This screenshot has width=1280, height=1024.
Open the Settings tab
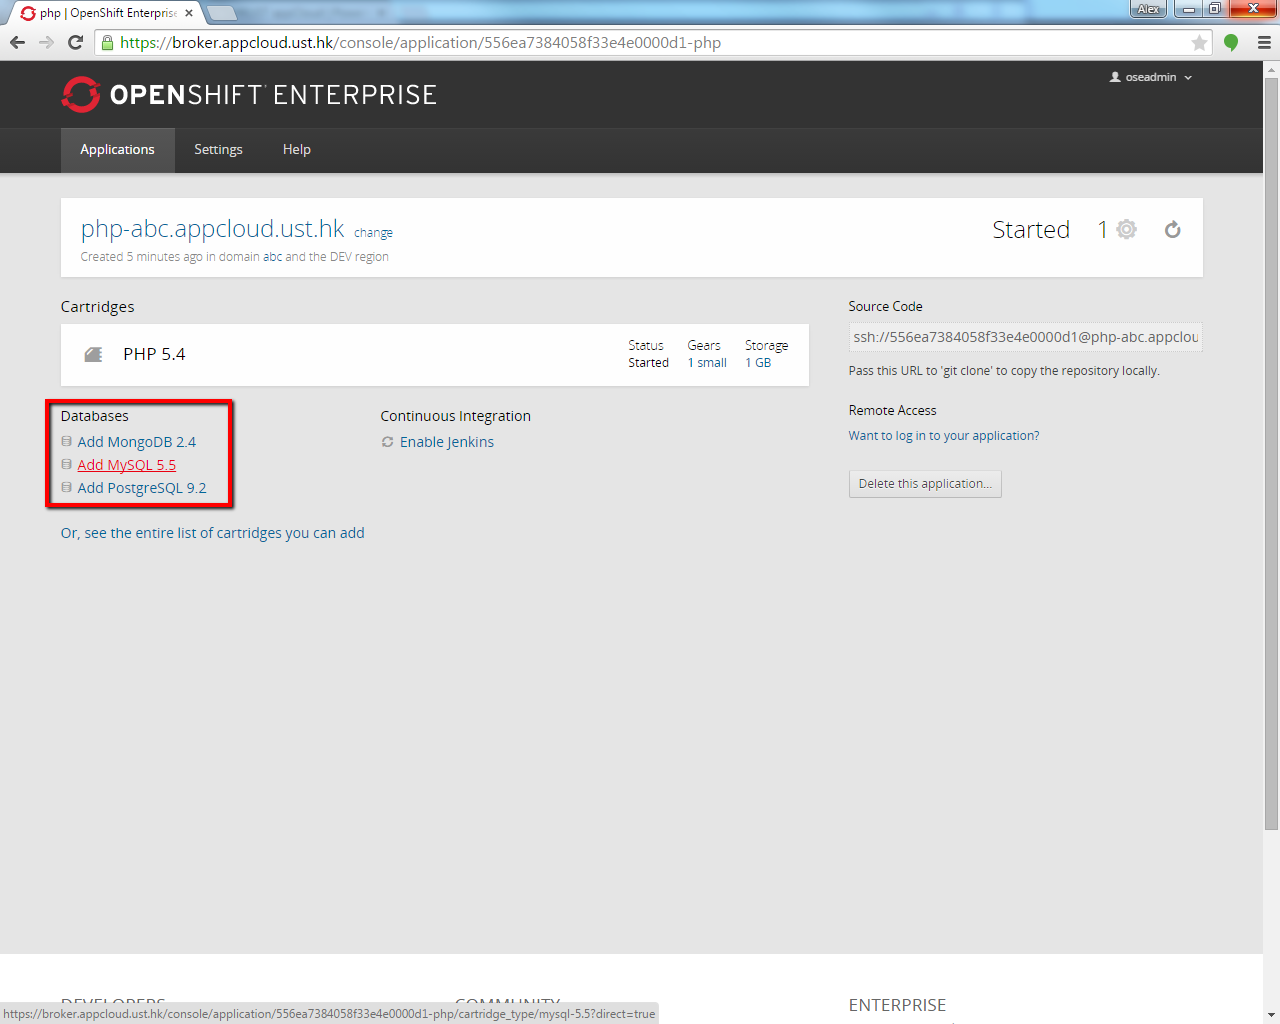(x=218, y=150)
